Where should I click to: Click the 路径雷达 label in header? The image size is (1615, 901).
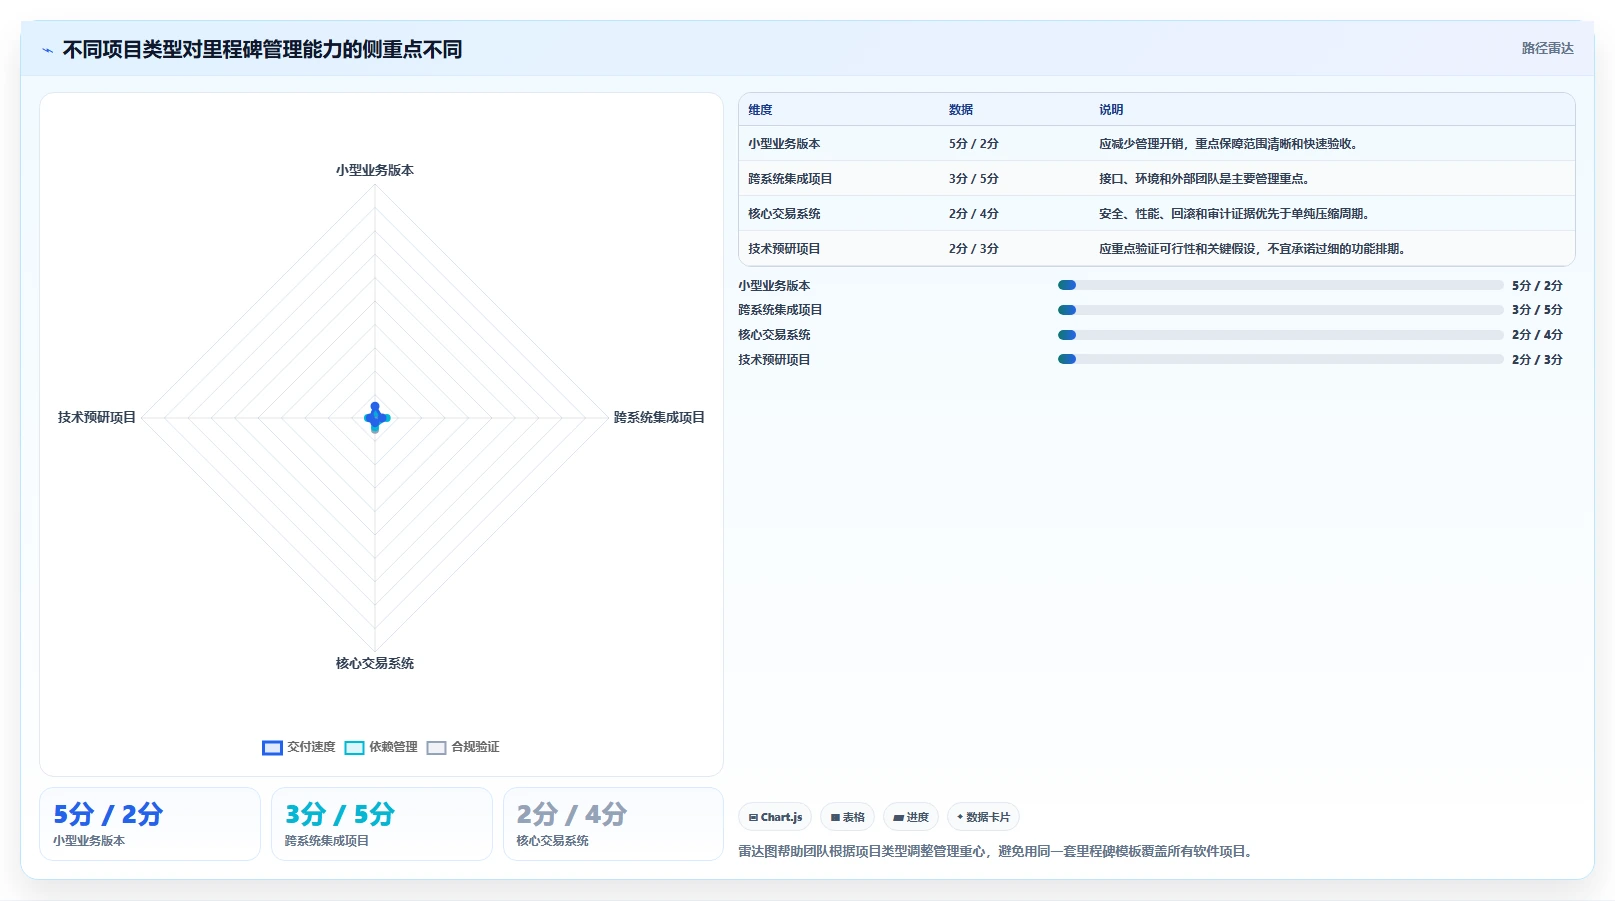[1547, 48]
